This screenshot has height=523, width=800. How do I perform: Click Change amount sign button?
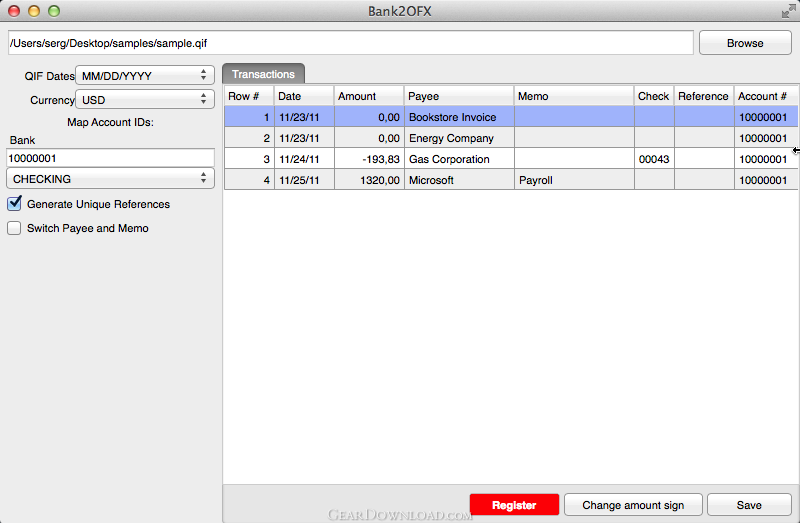(633, 505)
